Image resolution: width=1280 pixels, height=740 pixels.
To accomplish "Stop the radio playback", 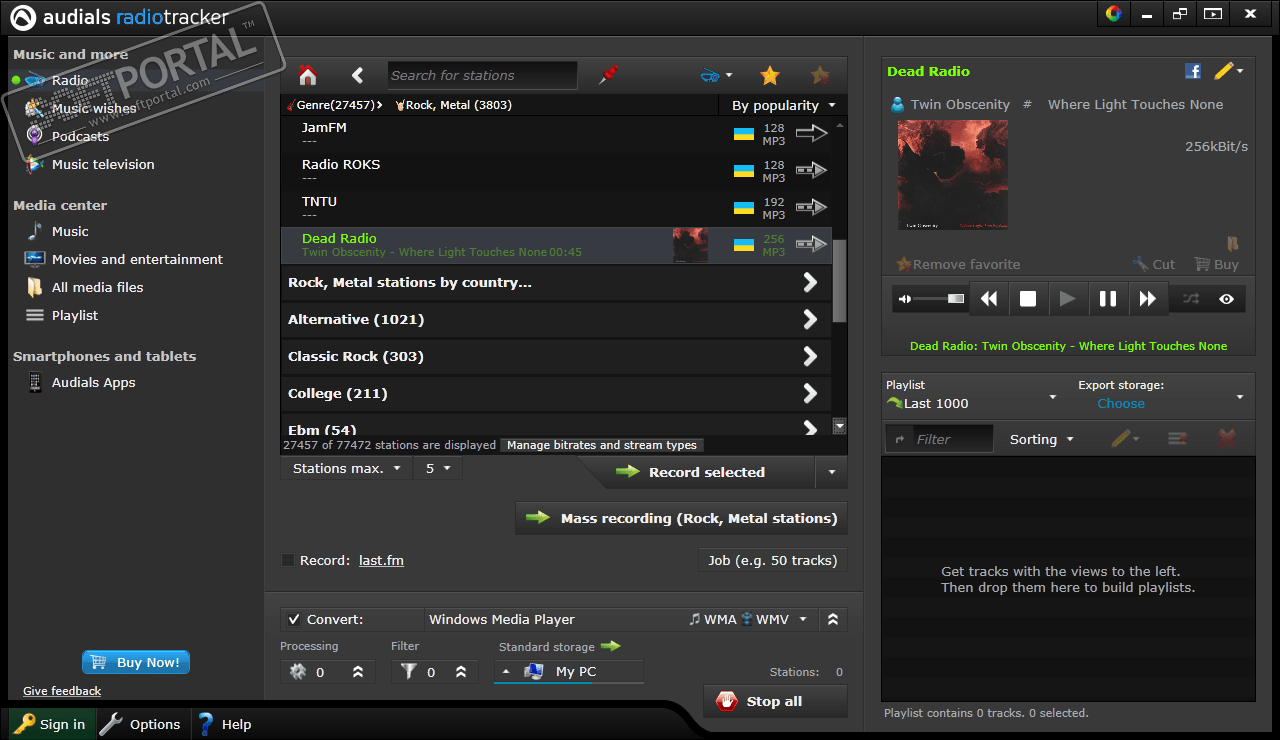I will 1028,299.
